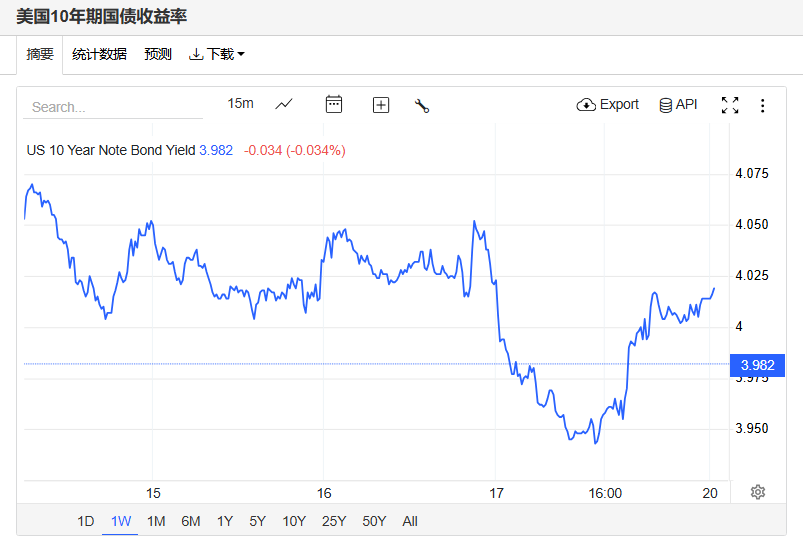803x546 pixels.
Task: Click the 3.982 current price label
Action: coord(757,365)
